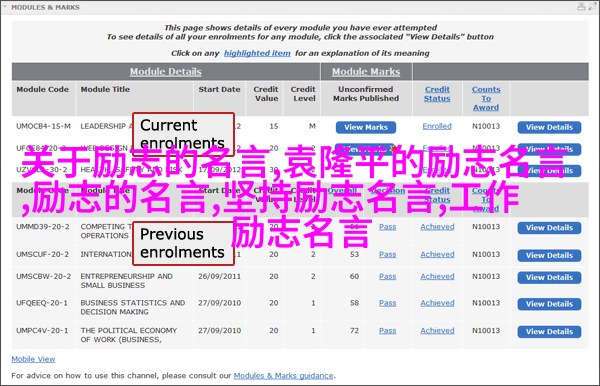Viewport: 600px width, 386px height.
Task: Click the Enrolled link for UMOCB4-15-M
Action: coord(437,126)
